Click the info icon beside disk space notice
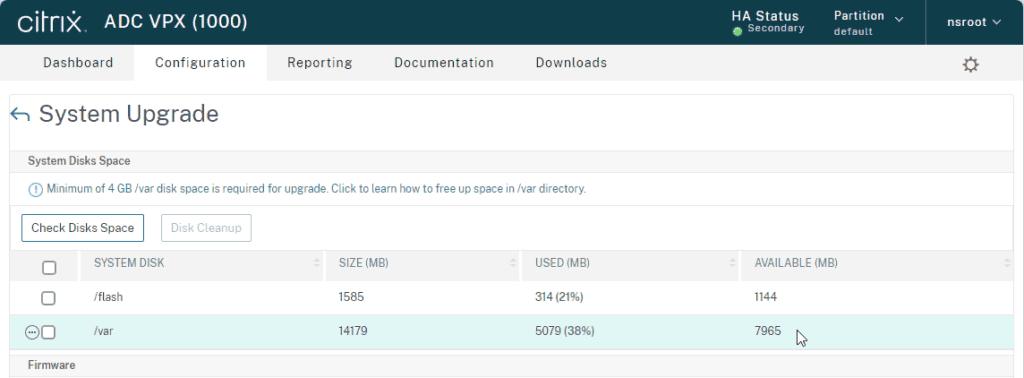Image resolution: width=1024 pixels, height=378 pixels. [x=35, y=190]
